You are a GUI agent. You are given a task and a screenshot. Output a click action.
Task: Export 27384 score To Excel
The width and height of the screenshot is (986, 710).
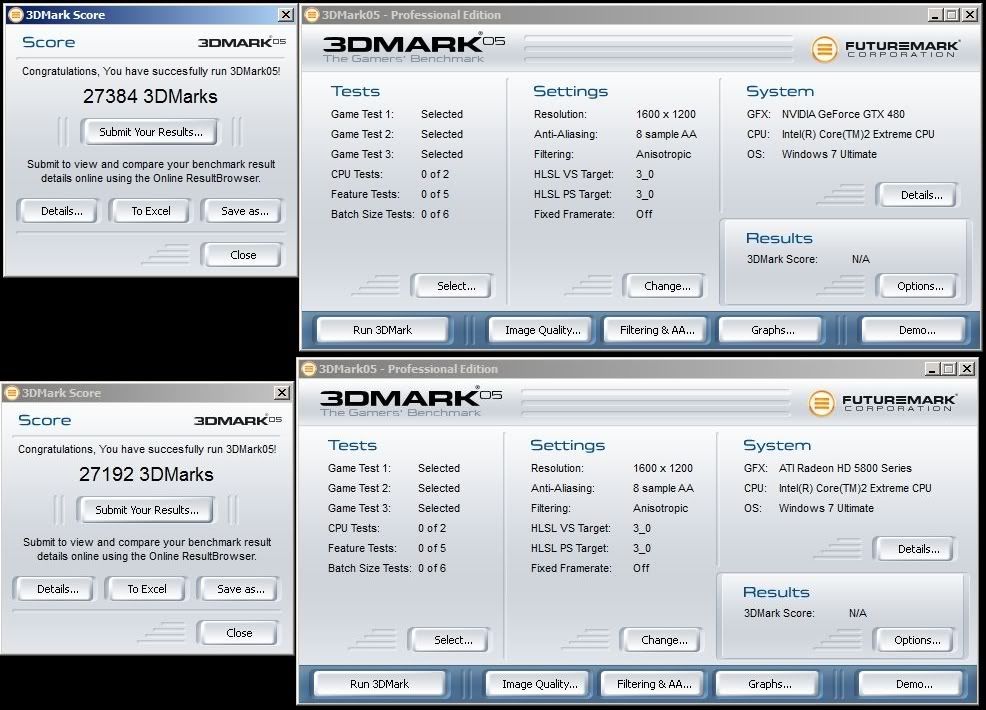click(x=150, y=211)
